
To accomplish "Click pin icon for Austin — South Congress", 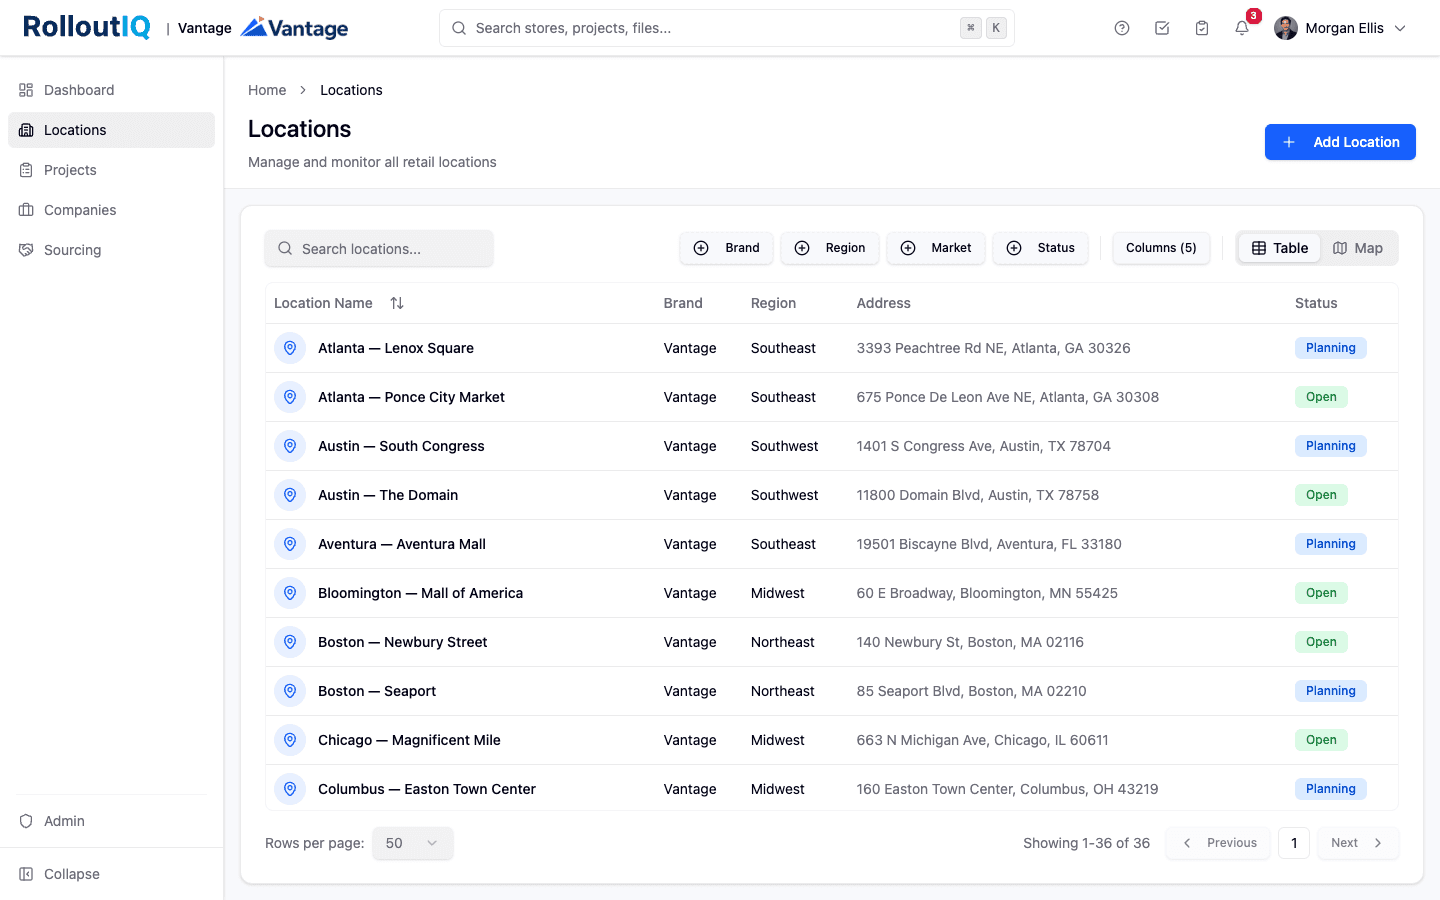I will 290,446.
